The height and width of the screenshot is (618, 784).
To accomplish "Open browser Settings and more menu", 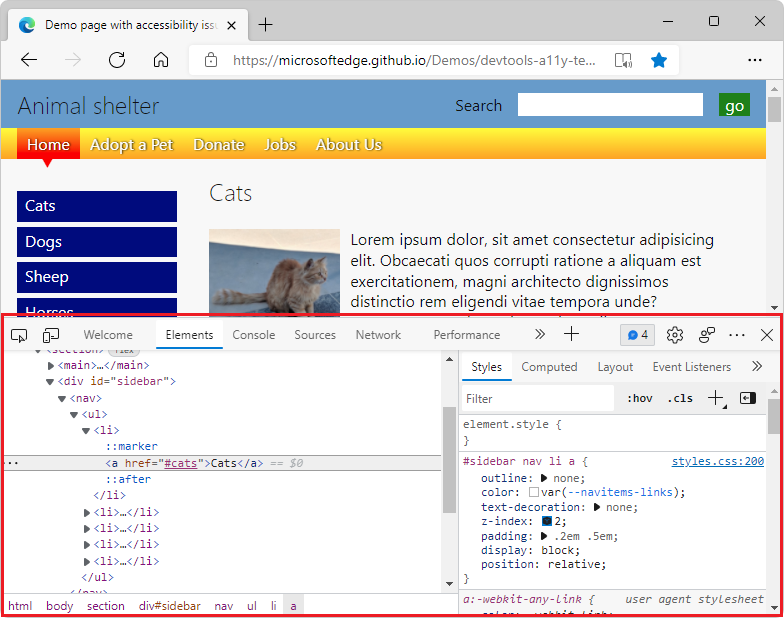I will pyautogui.click(x=754, y=60).
